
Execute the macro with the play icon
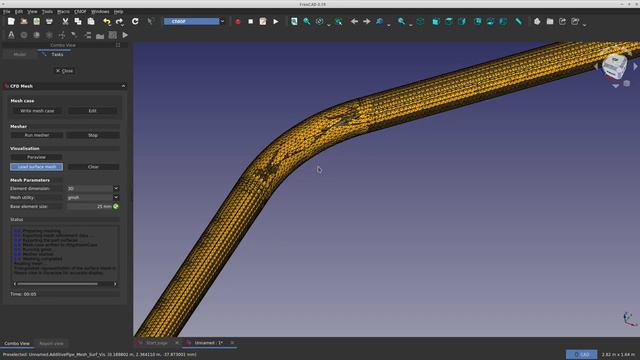coord(276,21)
